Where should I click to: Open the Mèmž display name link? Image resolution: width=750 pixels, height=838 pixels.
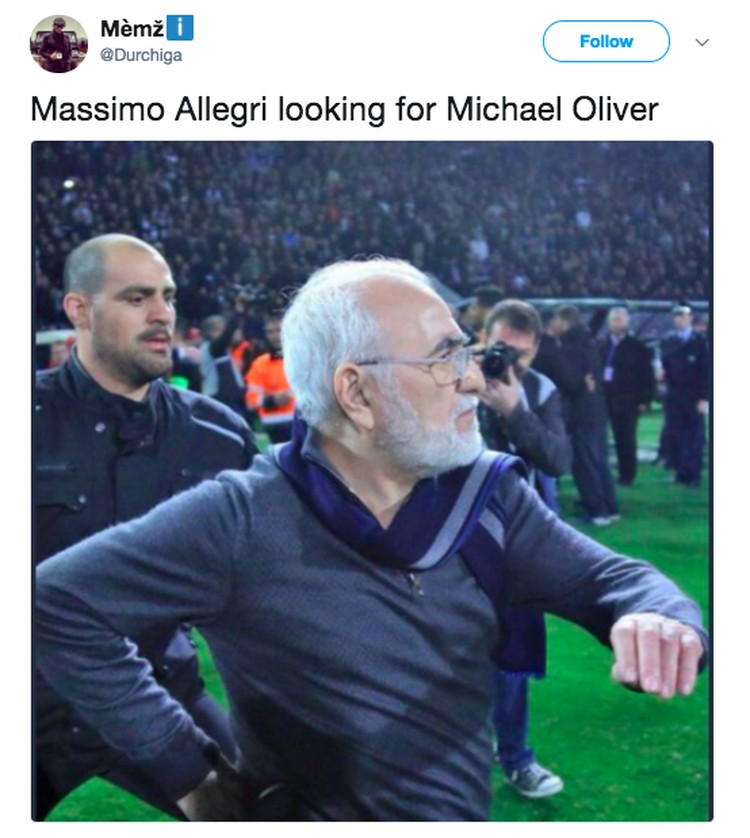tap(132, 28)
